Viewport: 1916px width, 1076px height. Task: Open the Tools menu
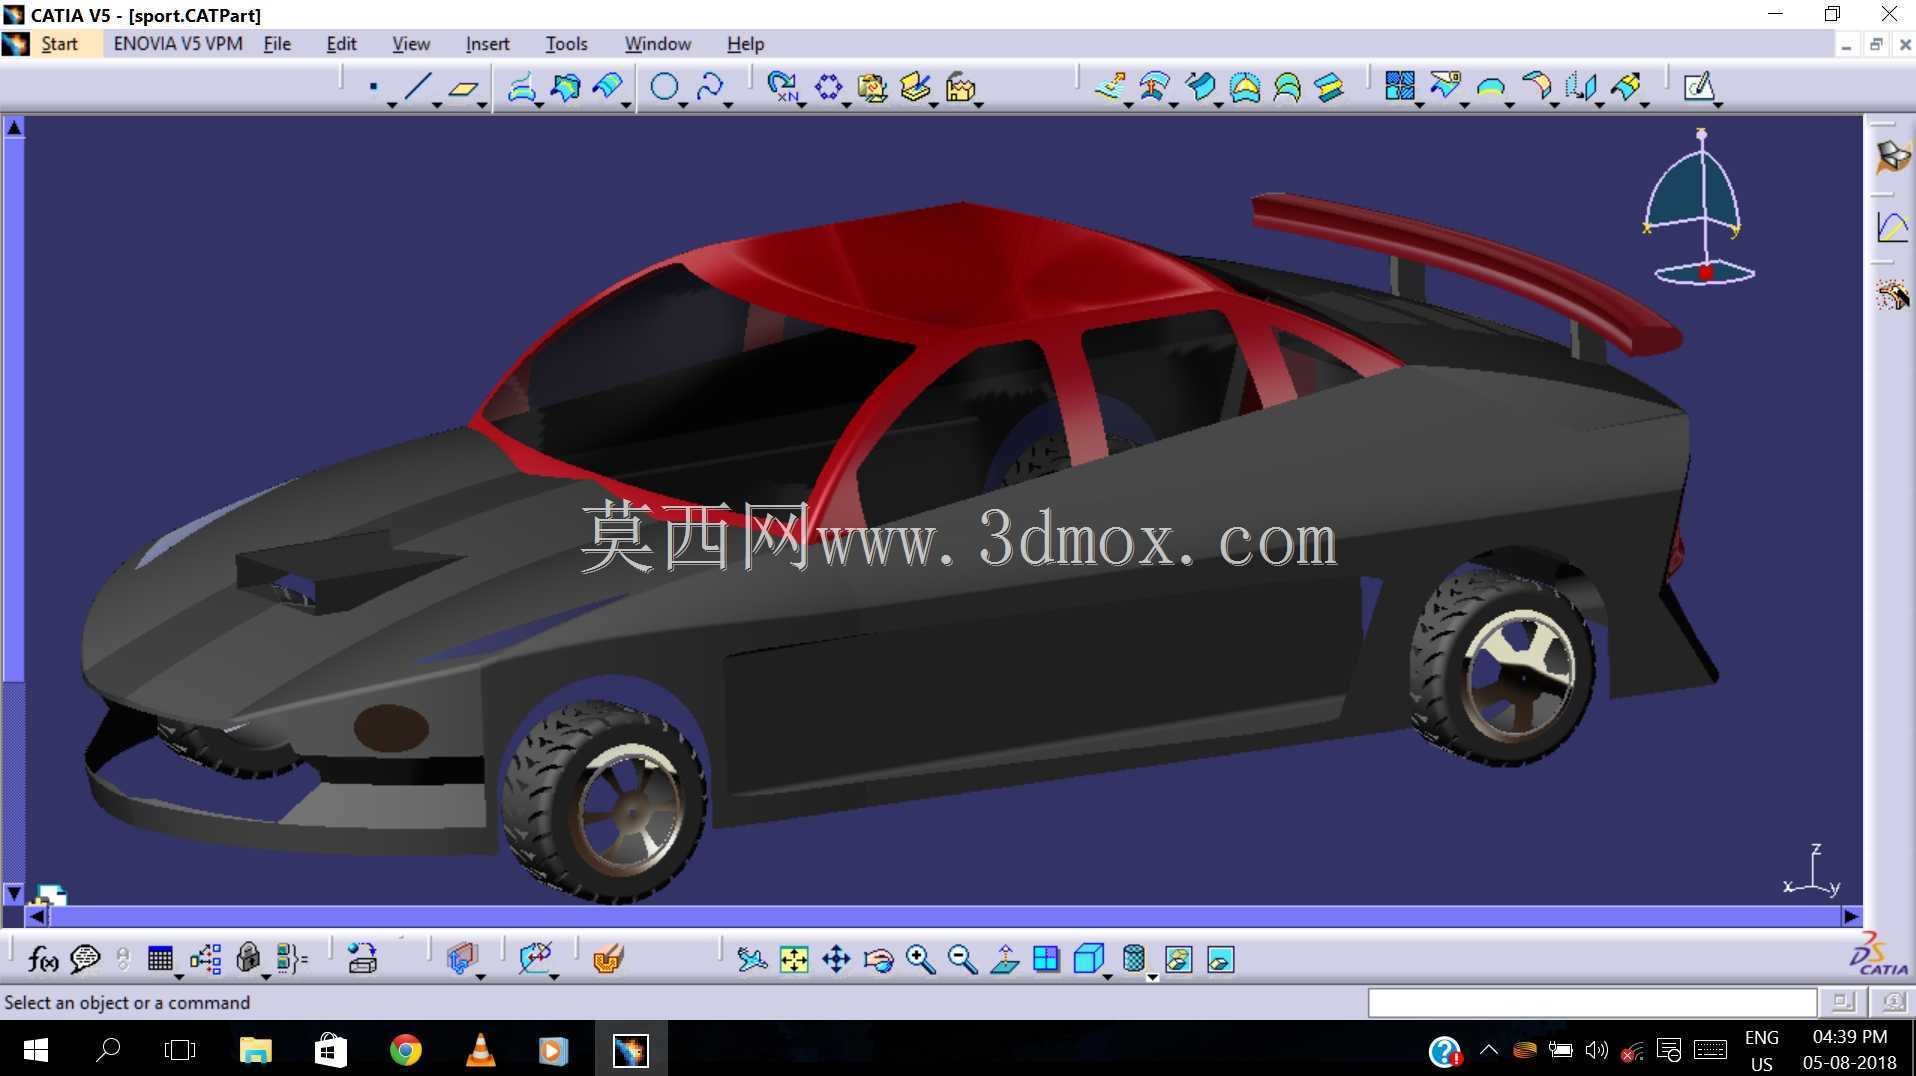(x=566, y=44)
